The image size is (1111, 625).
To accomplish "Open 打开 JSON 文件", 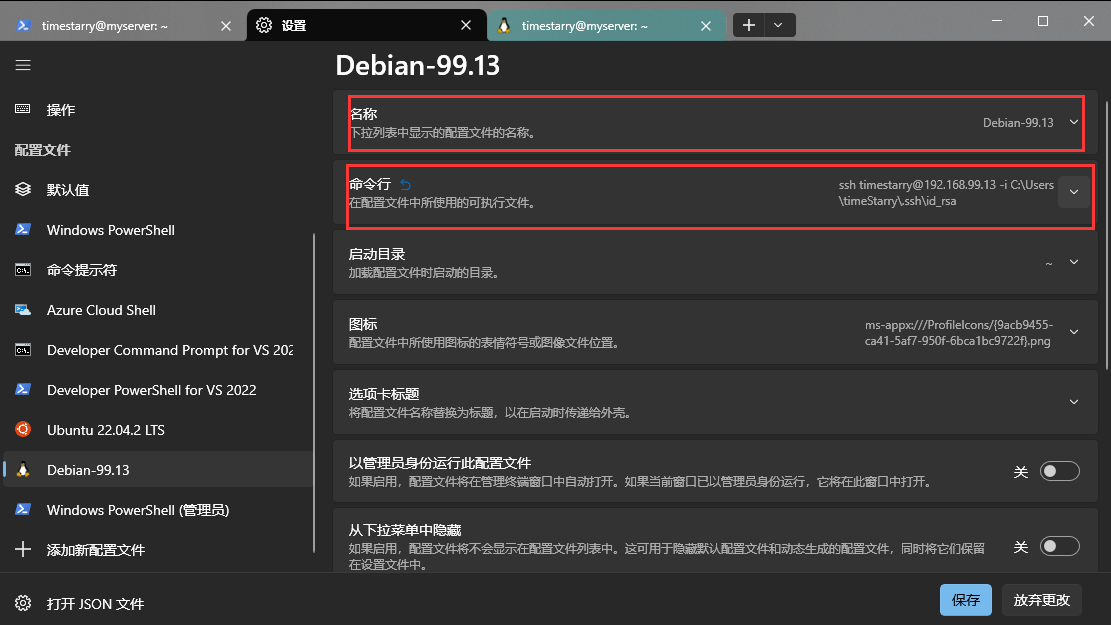I will (157, 604).
